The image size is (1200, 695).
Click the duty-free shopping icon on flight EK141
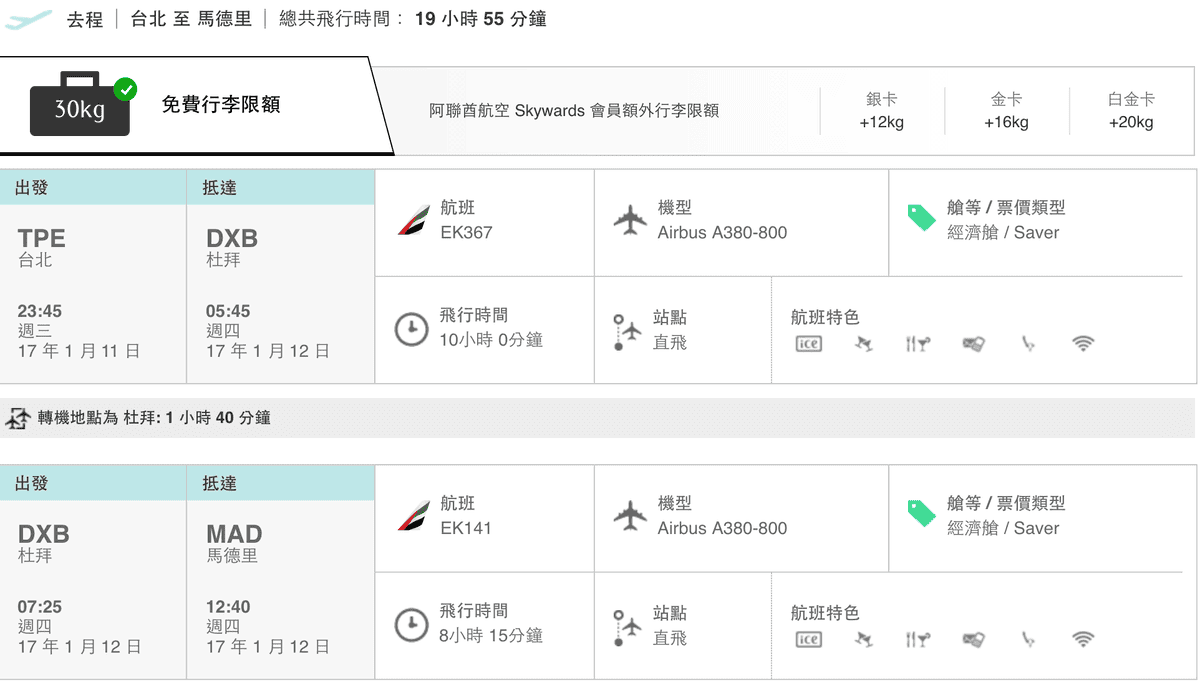click(x=973, y=638)
